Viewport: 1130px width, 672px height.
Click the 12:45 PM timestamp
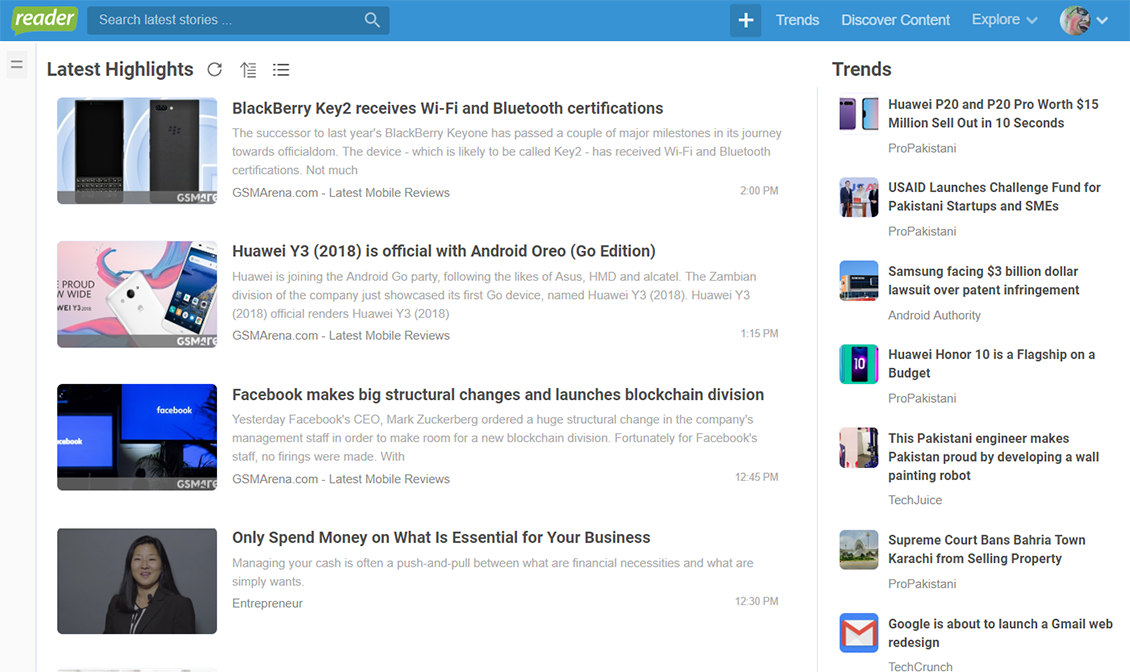757,477
